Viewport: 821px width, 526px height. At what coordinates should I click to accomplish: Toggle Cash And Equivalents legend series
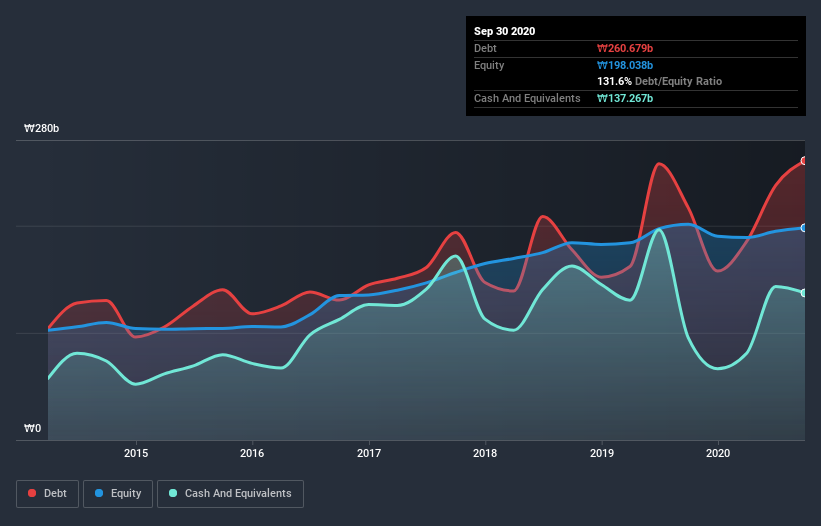(230, 494)
